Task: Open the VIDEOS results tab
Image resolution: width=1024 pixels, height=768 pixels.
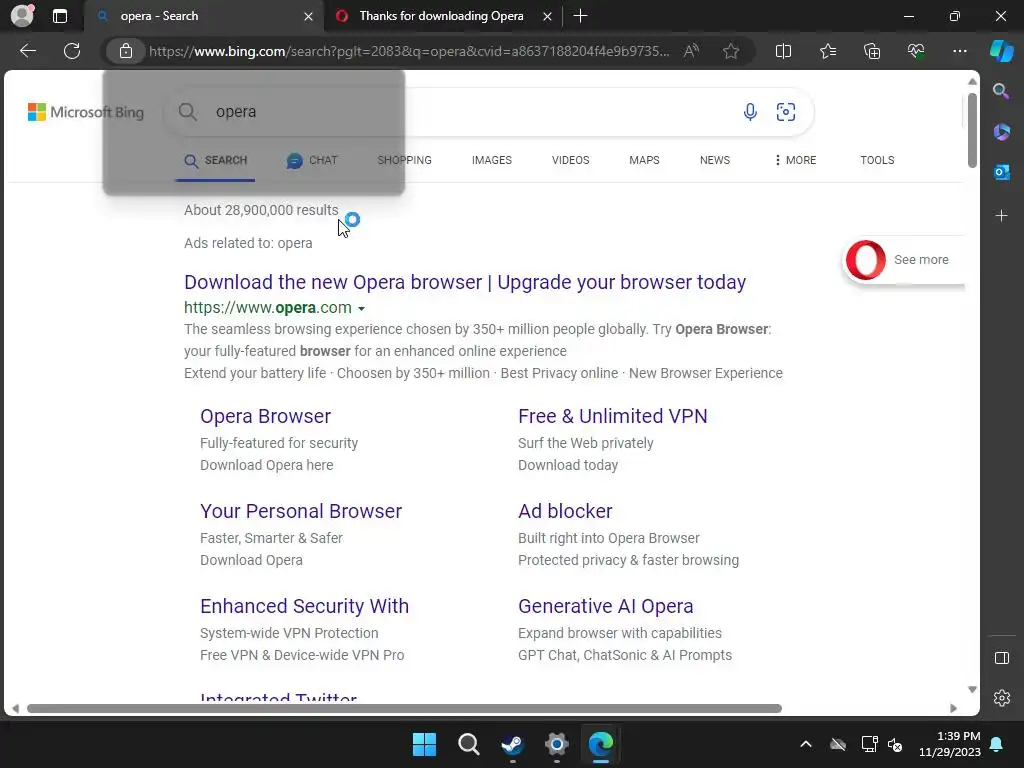Action: pos(570,160)
